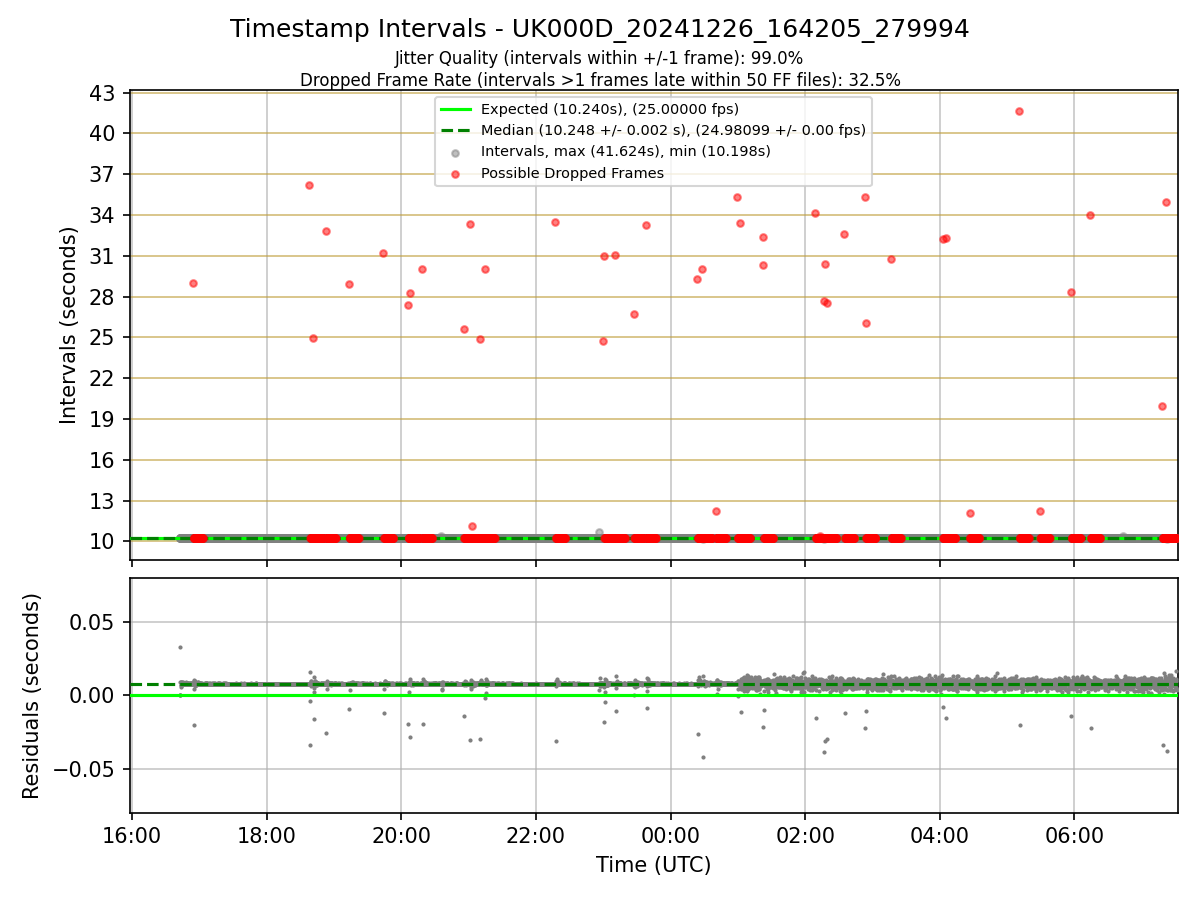Click the dashed dark green line sample in the legend

pos(455,130)
